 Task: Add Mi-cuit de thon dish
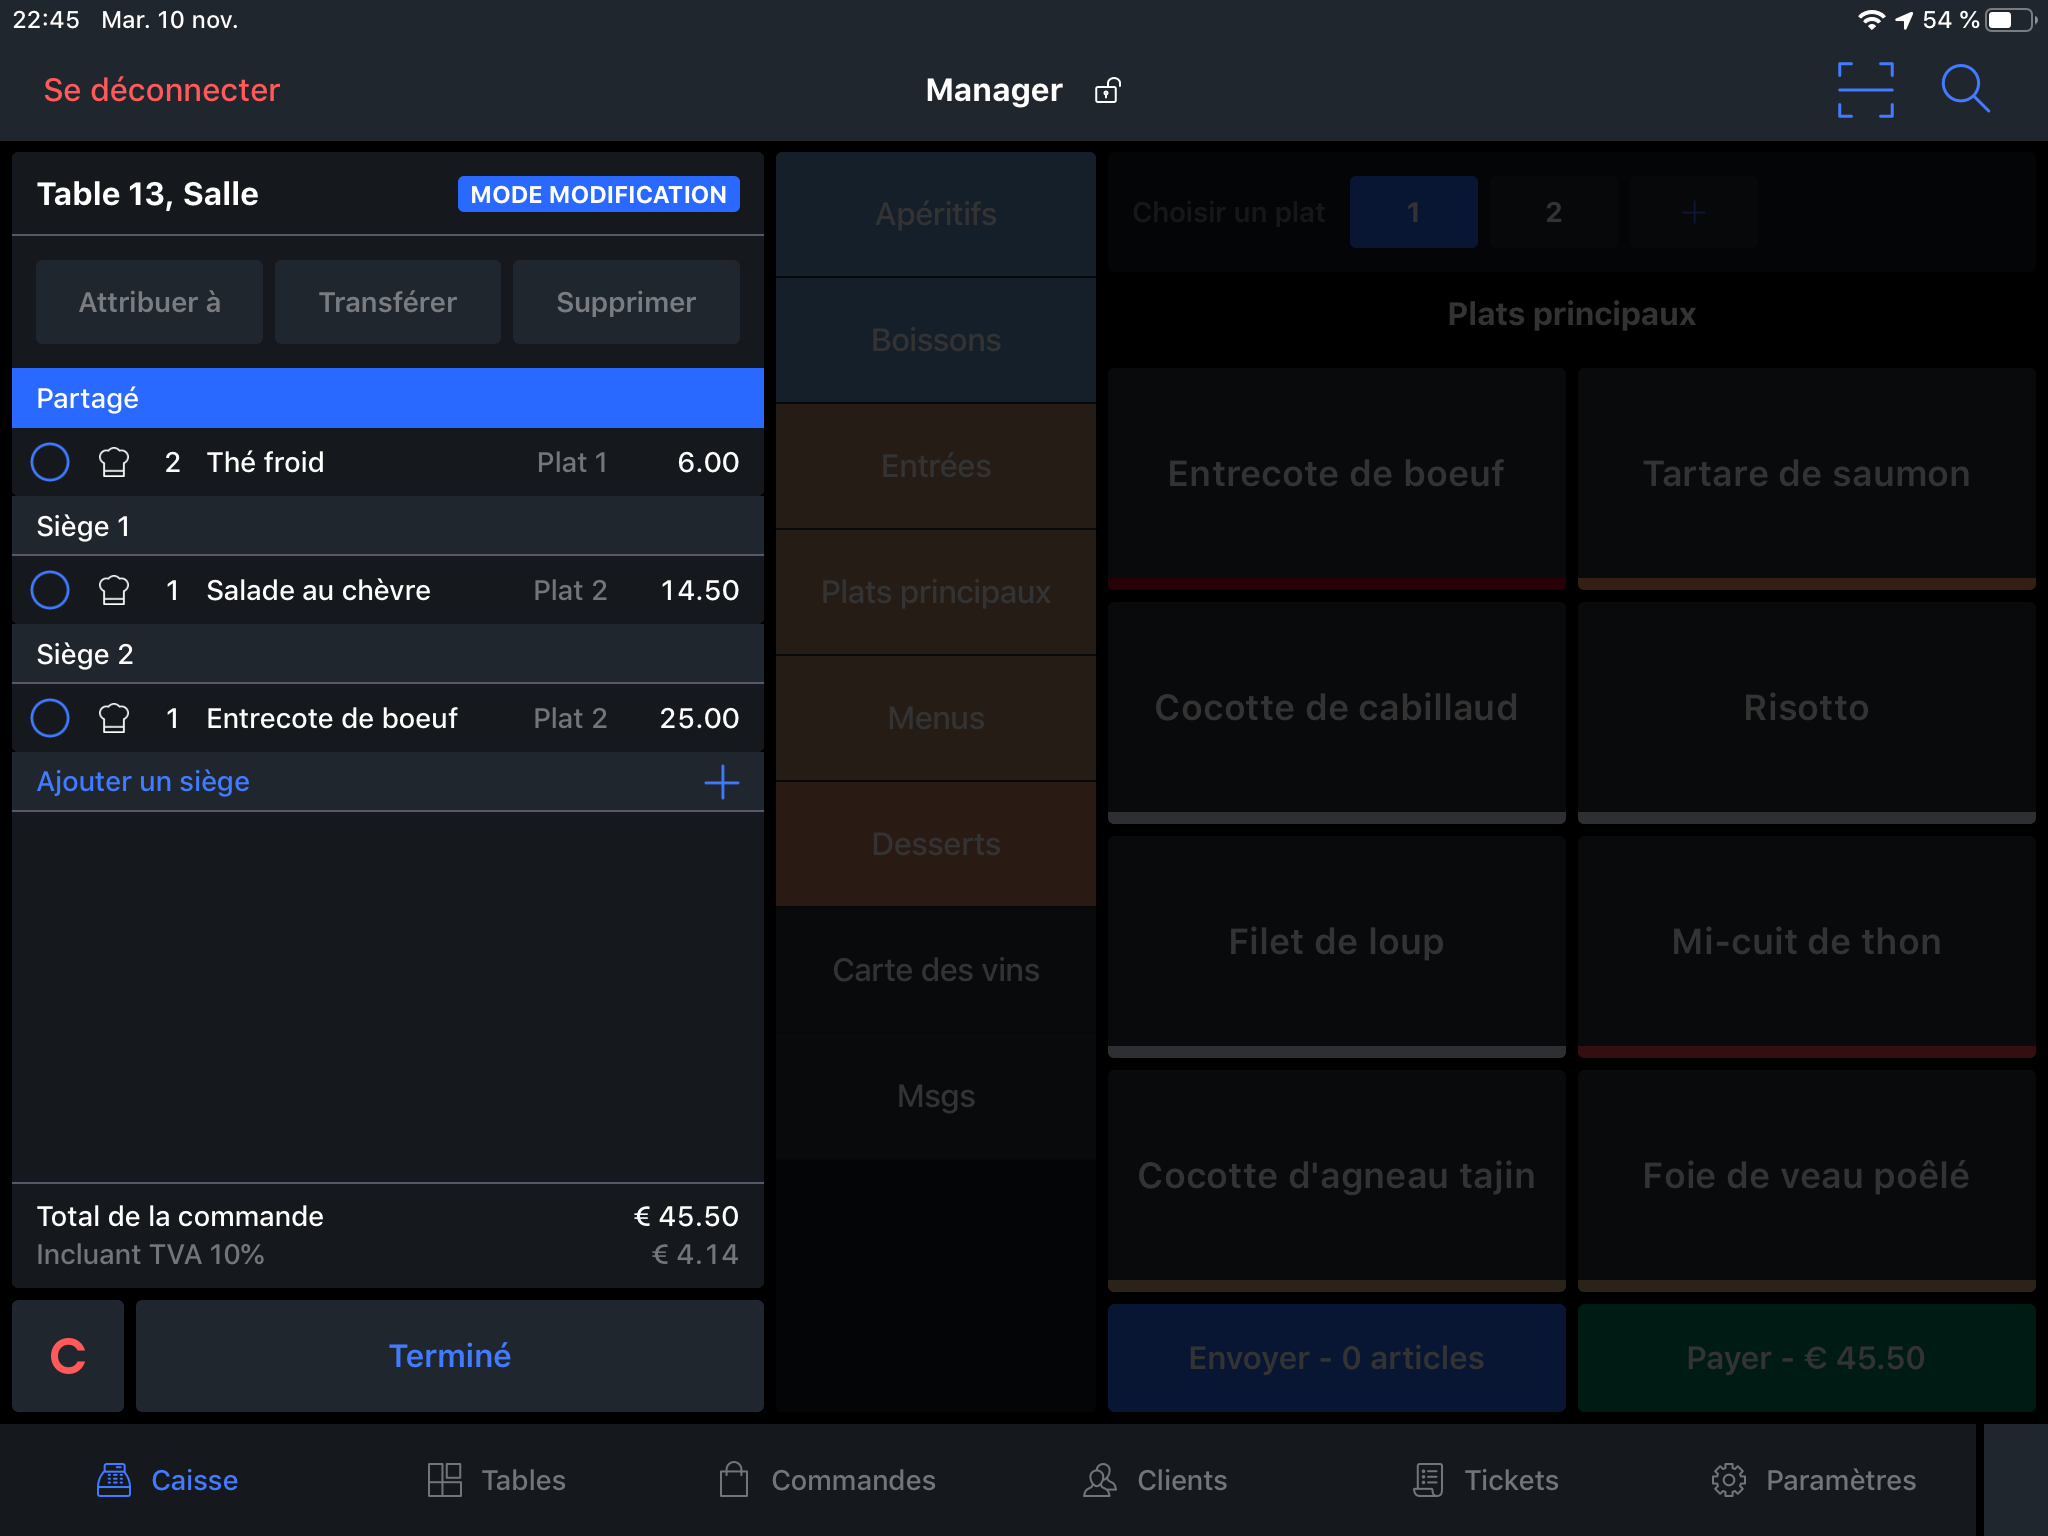tap(1806, 946)
